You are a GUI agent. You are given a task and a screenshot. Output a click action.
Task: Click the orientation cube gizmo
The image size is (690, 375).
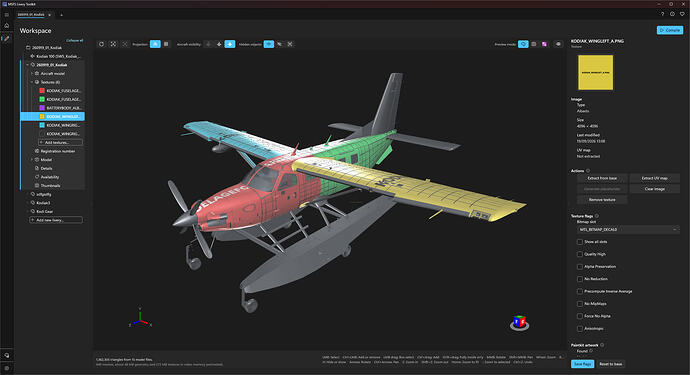(519, 322)
